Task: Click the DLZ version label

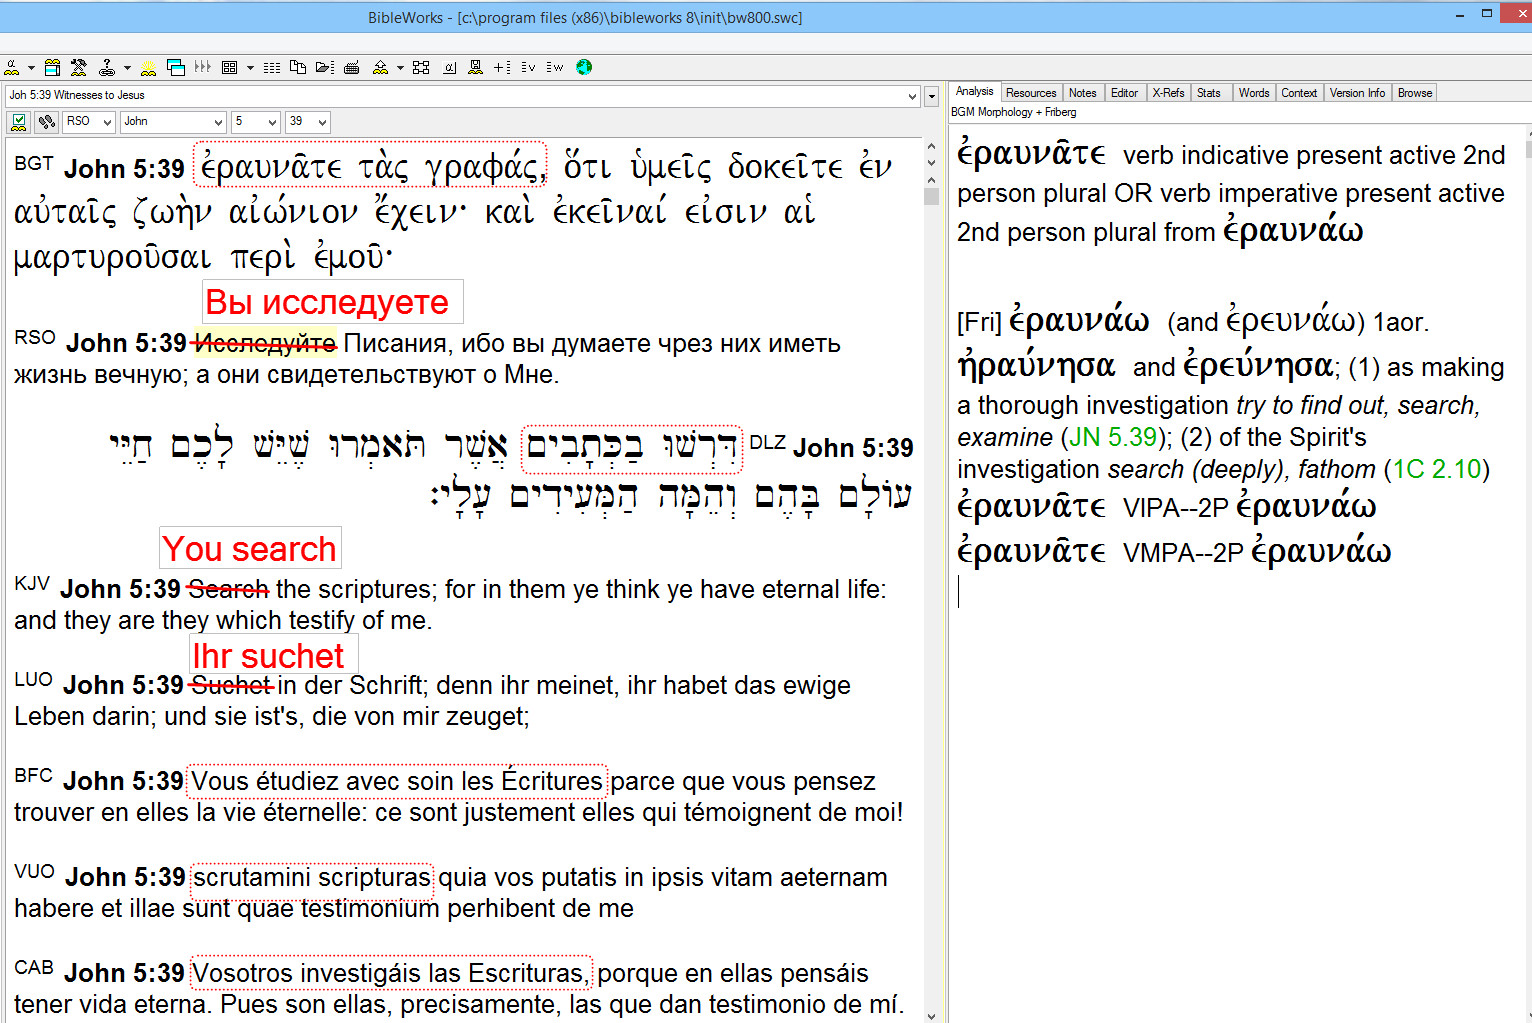Action: (x=768, y=442)
